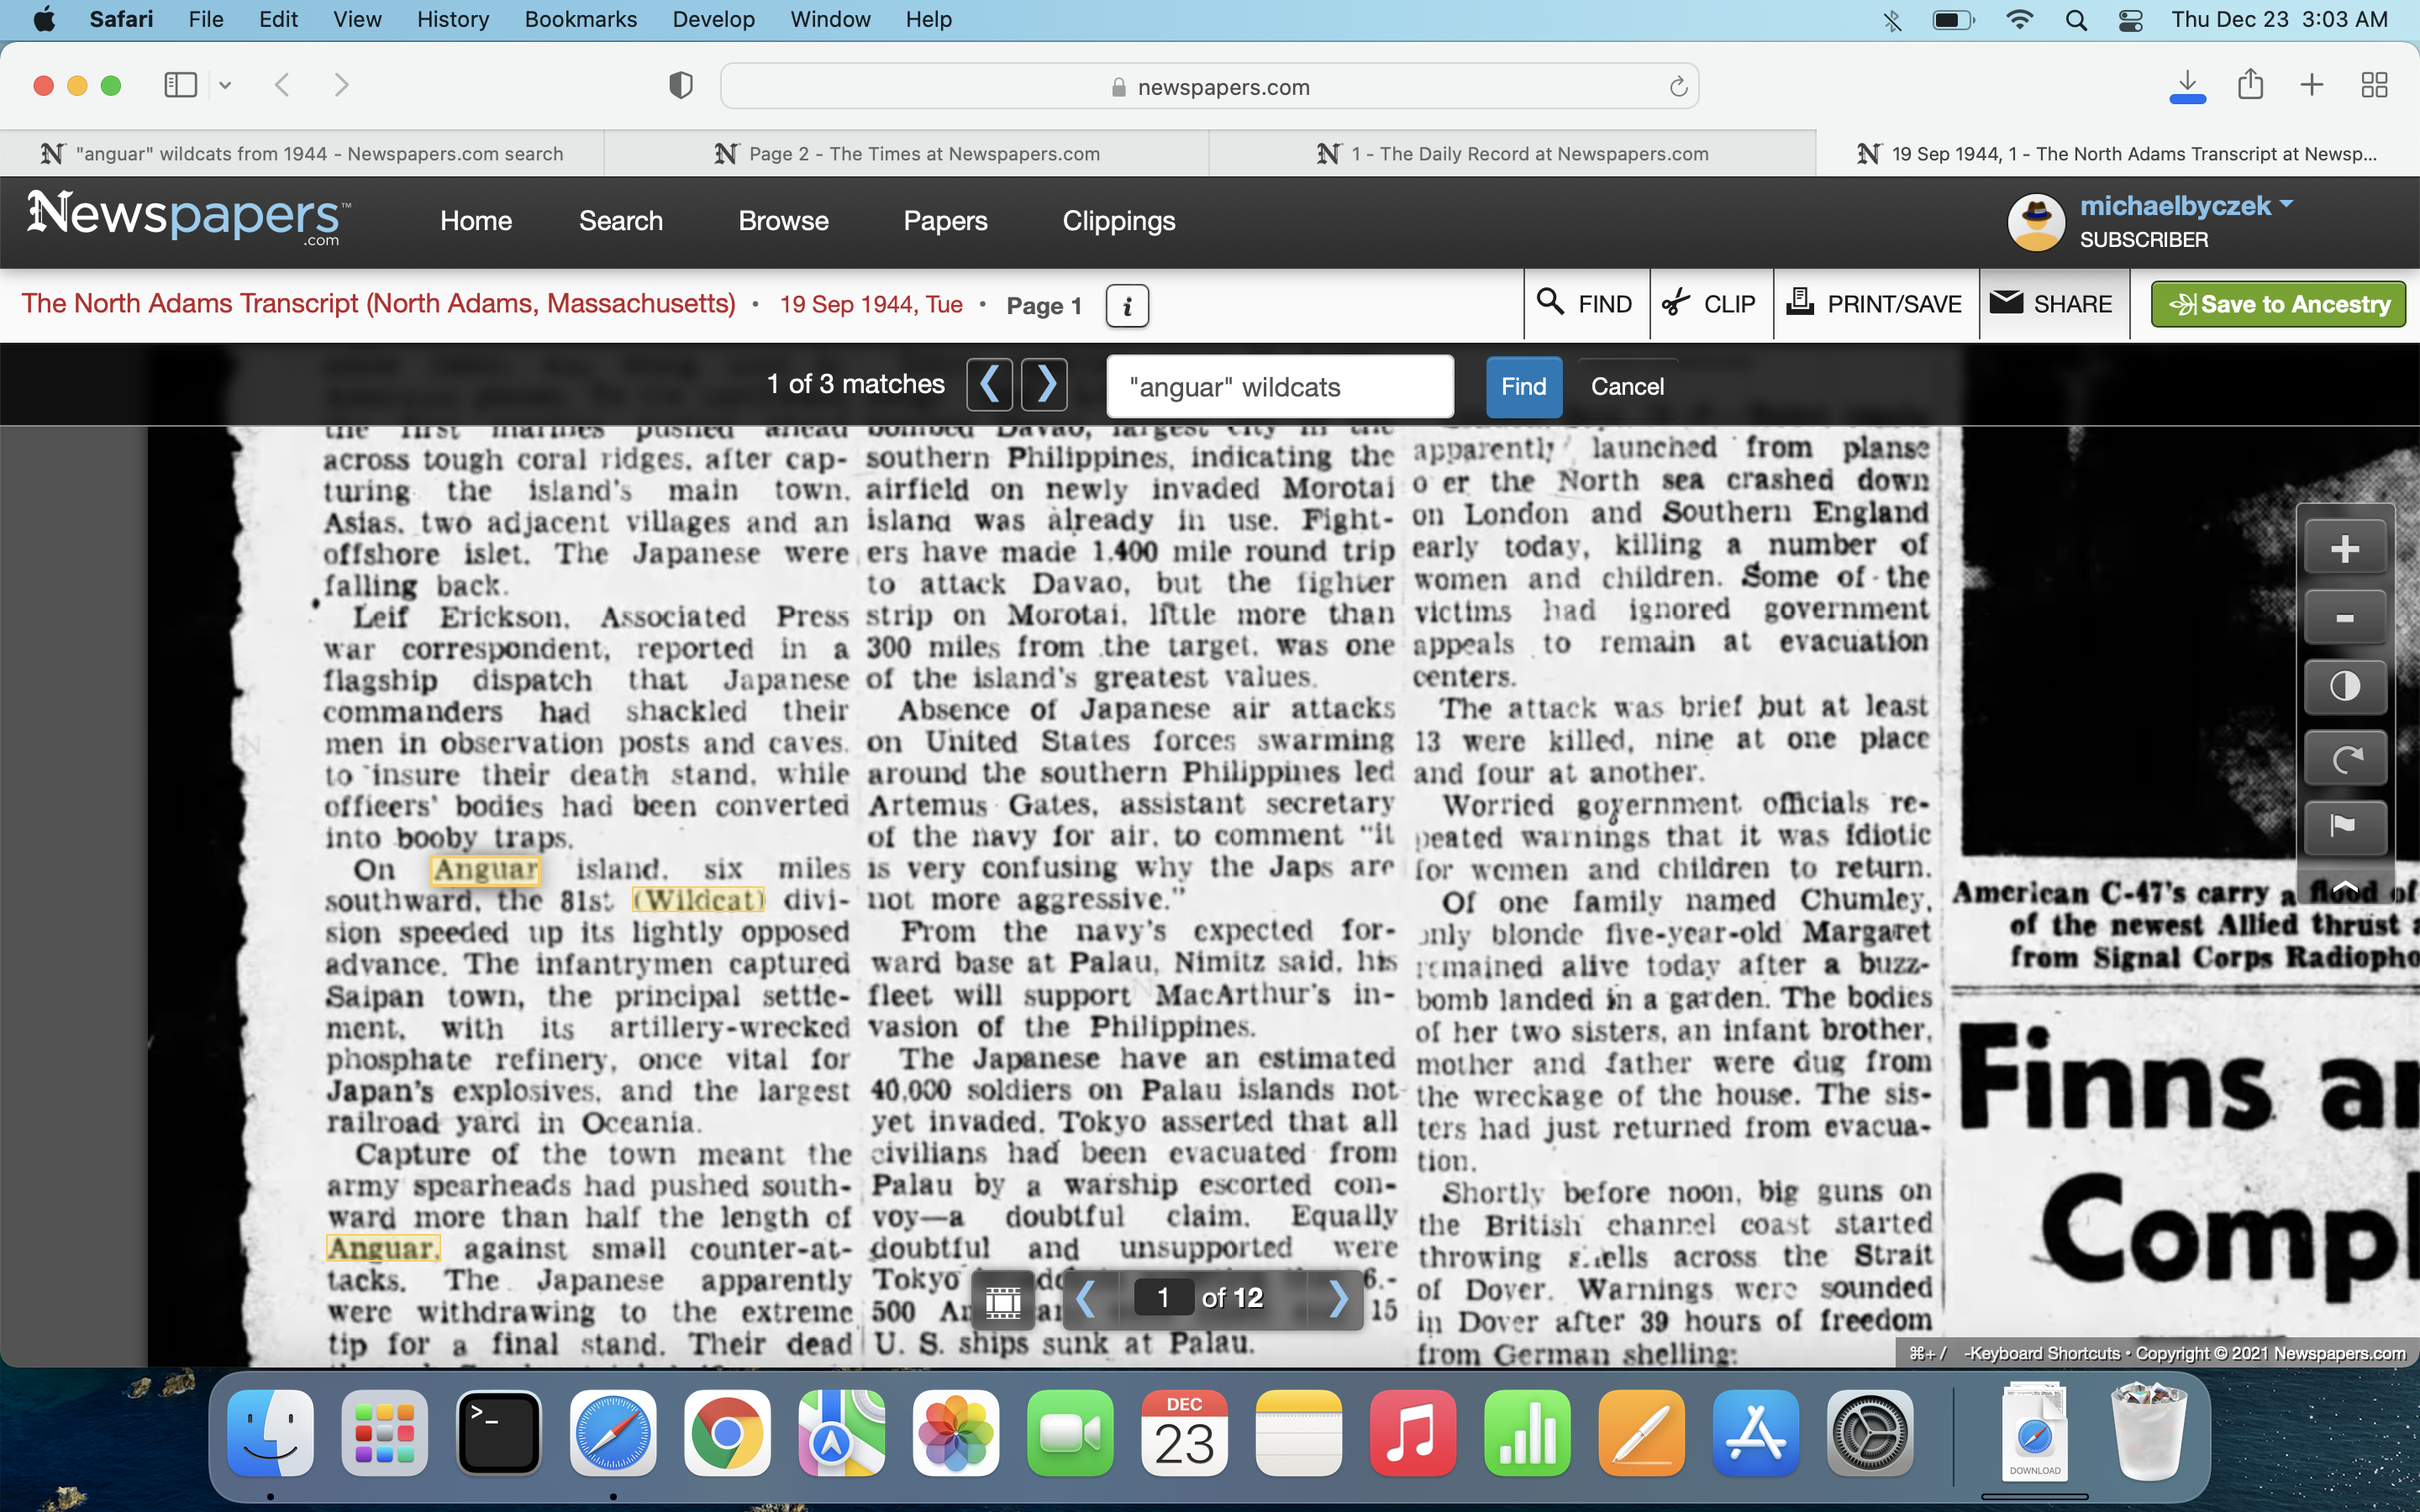Image resolution: width=2420 pixels, height=1512 pixels.
Task: Toggle the contrast adjustment tool
Action: click(x=2344, y=687)
